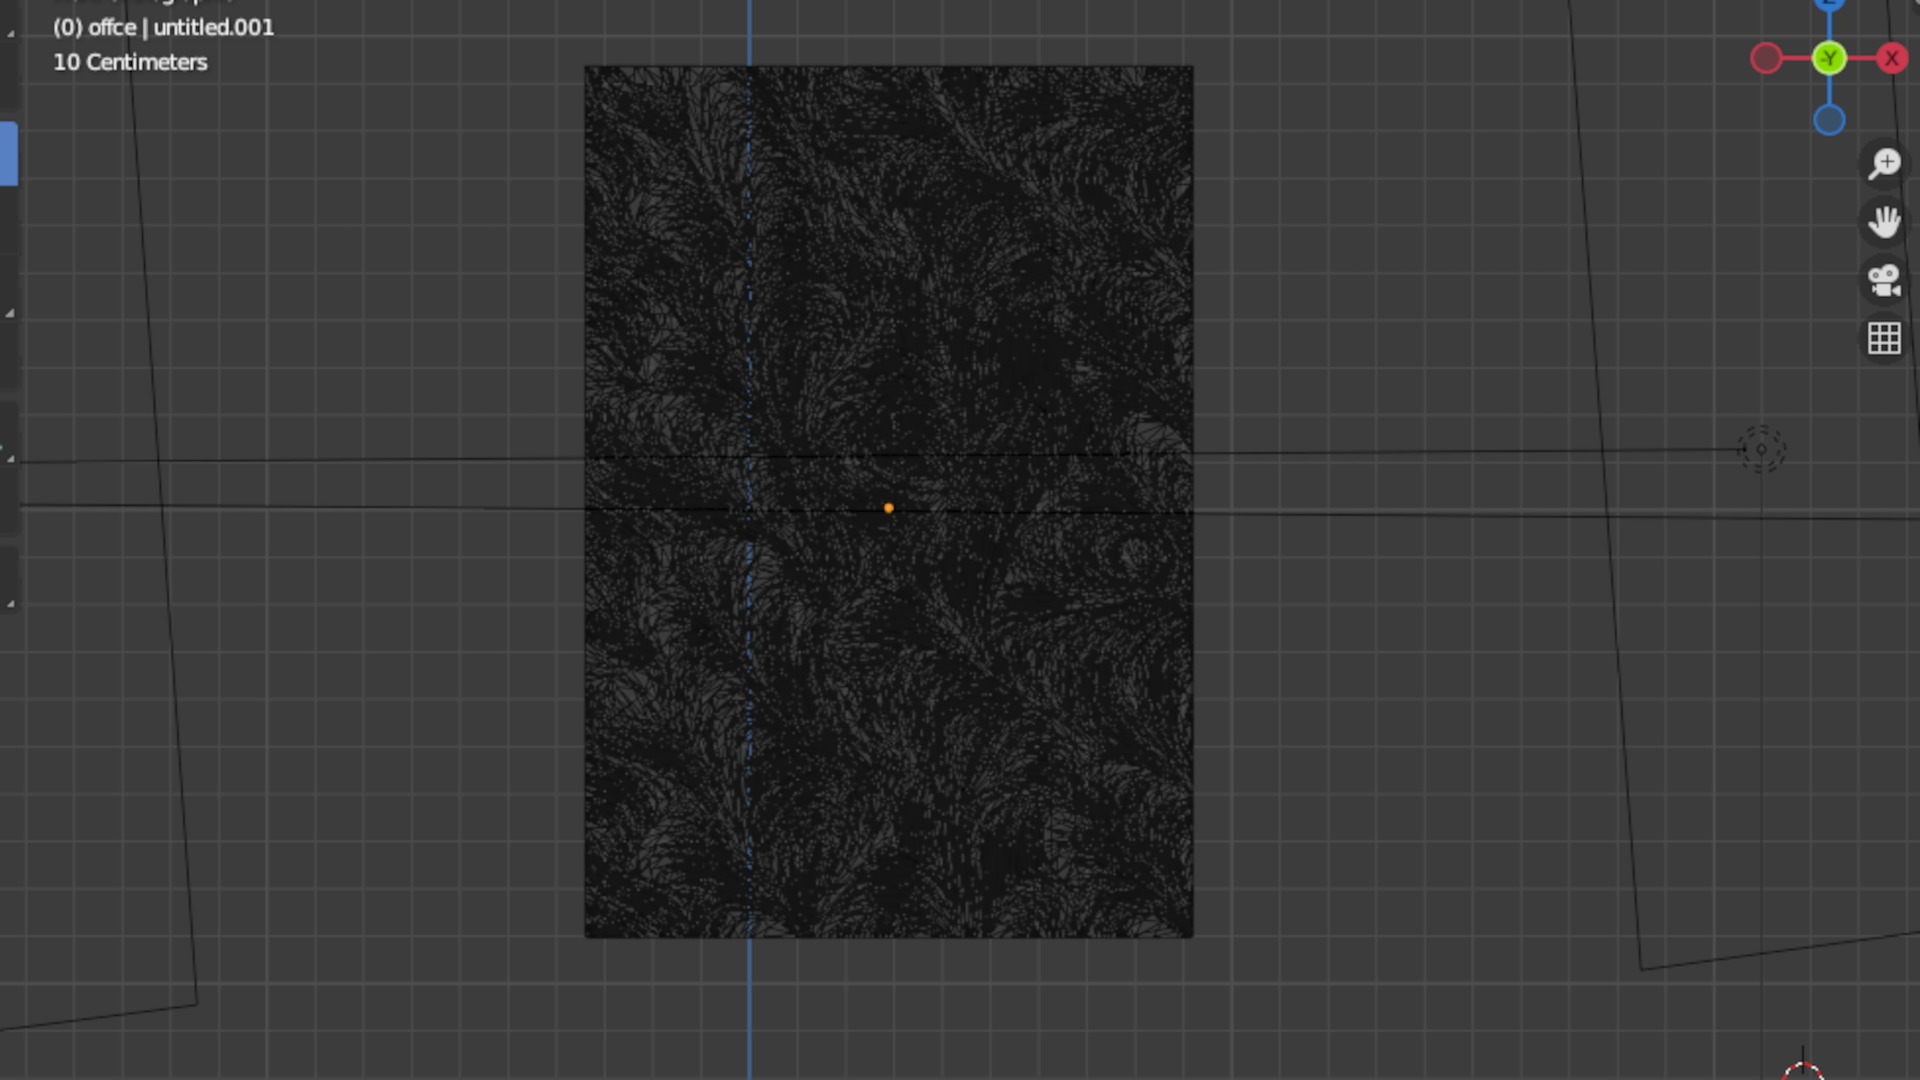Expand the bottommost toolbar group triangle

click(10, 604)
